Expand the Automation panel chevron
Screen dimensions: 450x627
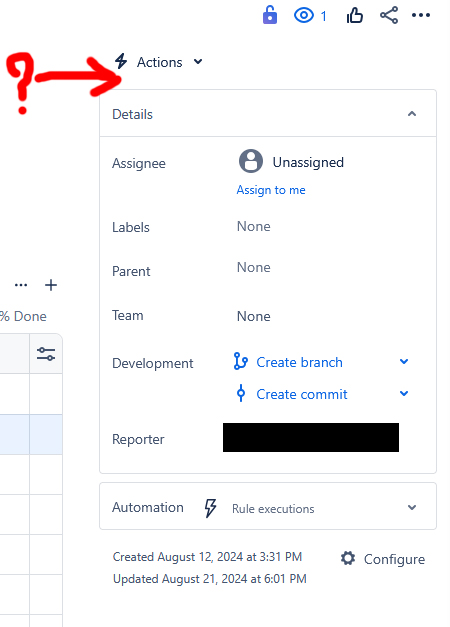pyautogui.click(x=412, y=507)
